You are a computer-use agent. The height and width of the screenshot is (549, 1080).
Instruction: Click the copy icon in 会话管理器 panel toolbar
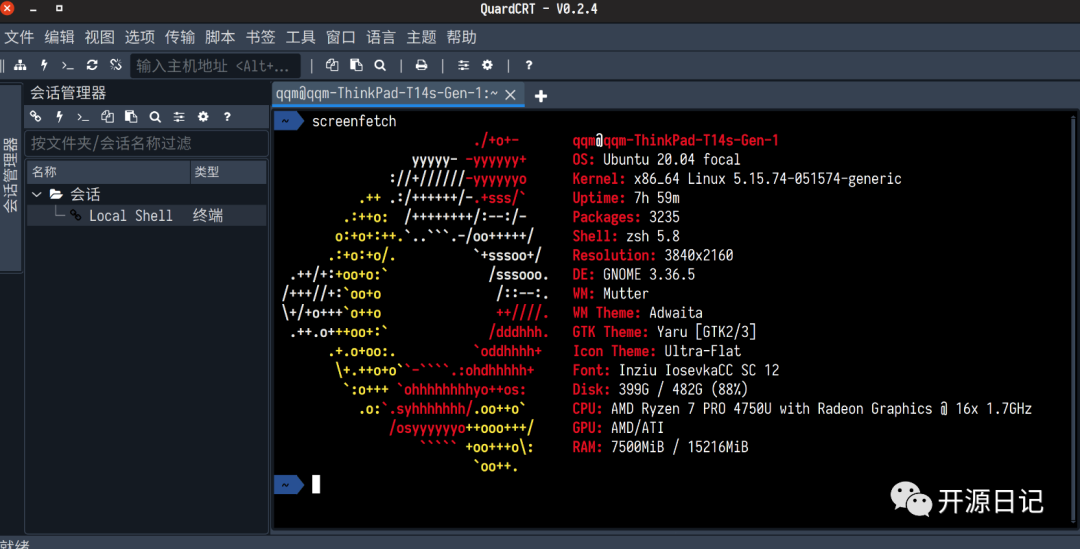pos(107,116)
